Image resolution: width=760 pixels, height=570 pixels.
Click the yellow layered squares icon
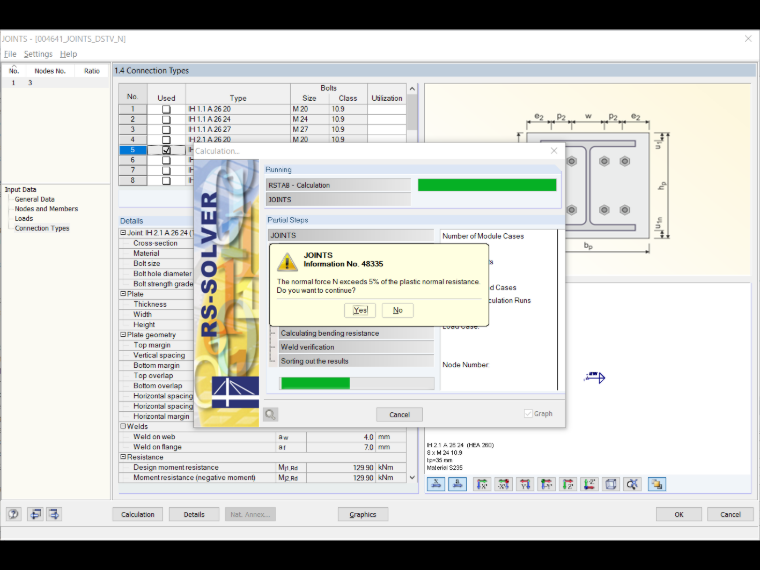point(657,484)
